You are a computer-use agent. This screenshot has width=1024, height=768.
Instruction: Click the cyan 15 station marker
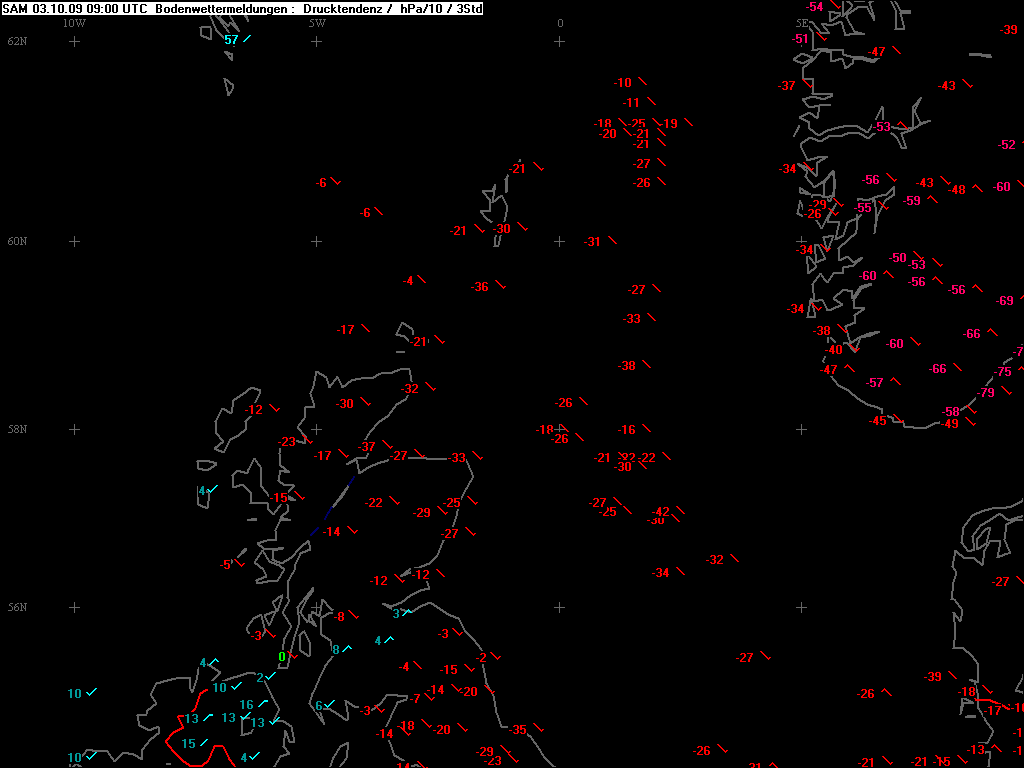[188, 744]
